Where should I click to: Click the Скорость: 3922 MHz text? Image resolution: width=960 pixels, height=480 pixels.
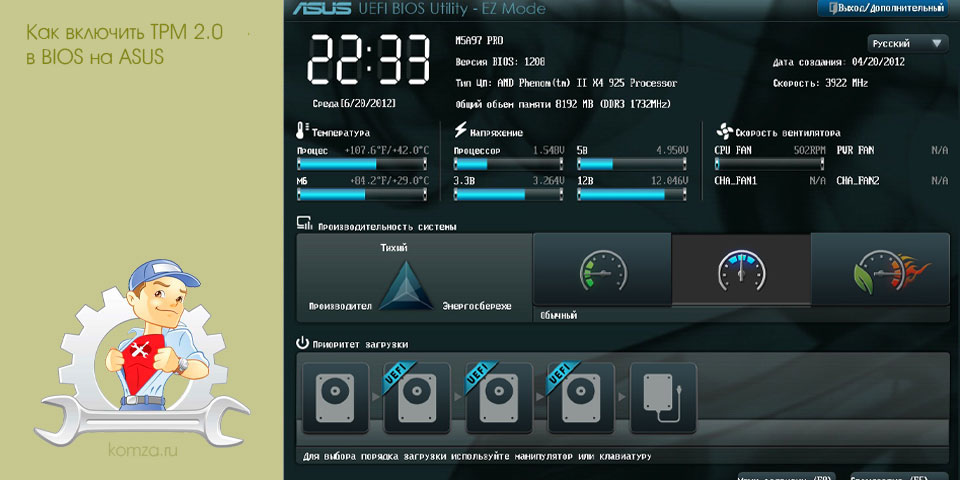[x=820, y=83]
